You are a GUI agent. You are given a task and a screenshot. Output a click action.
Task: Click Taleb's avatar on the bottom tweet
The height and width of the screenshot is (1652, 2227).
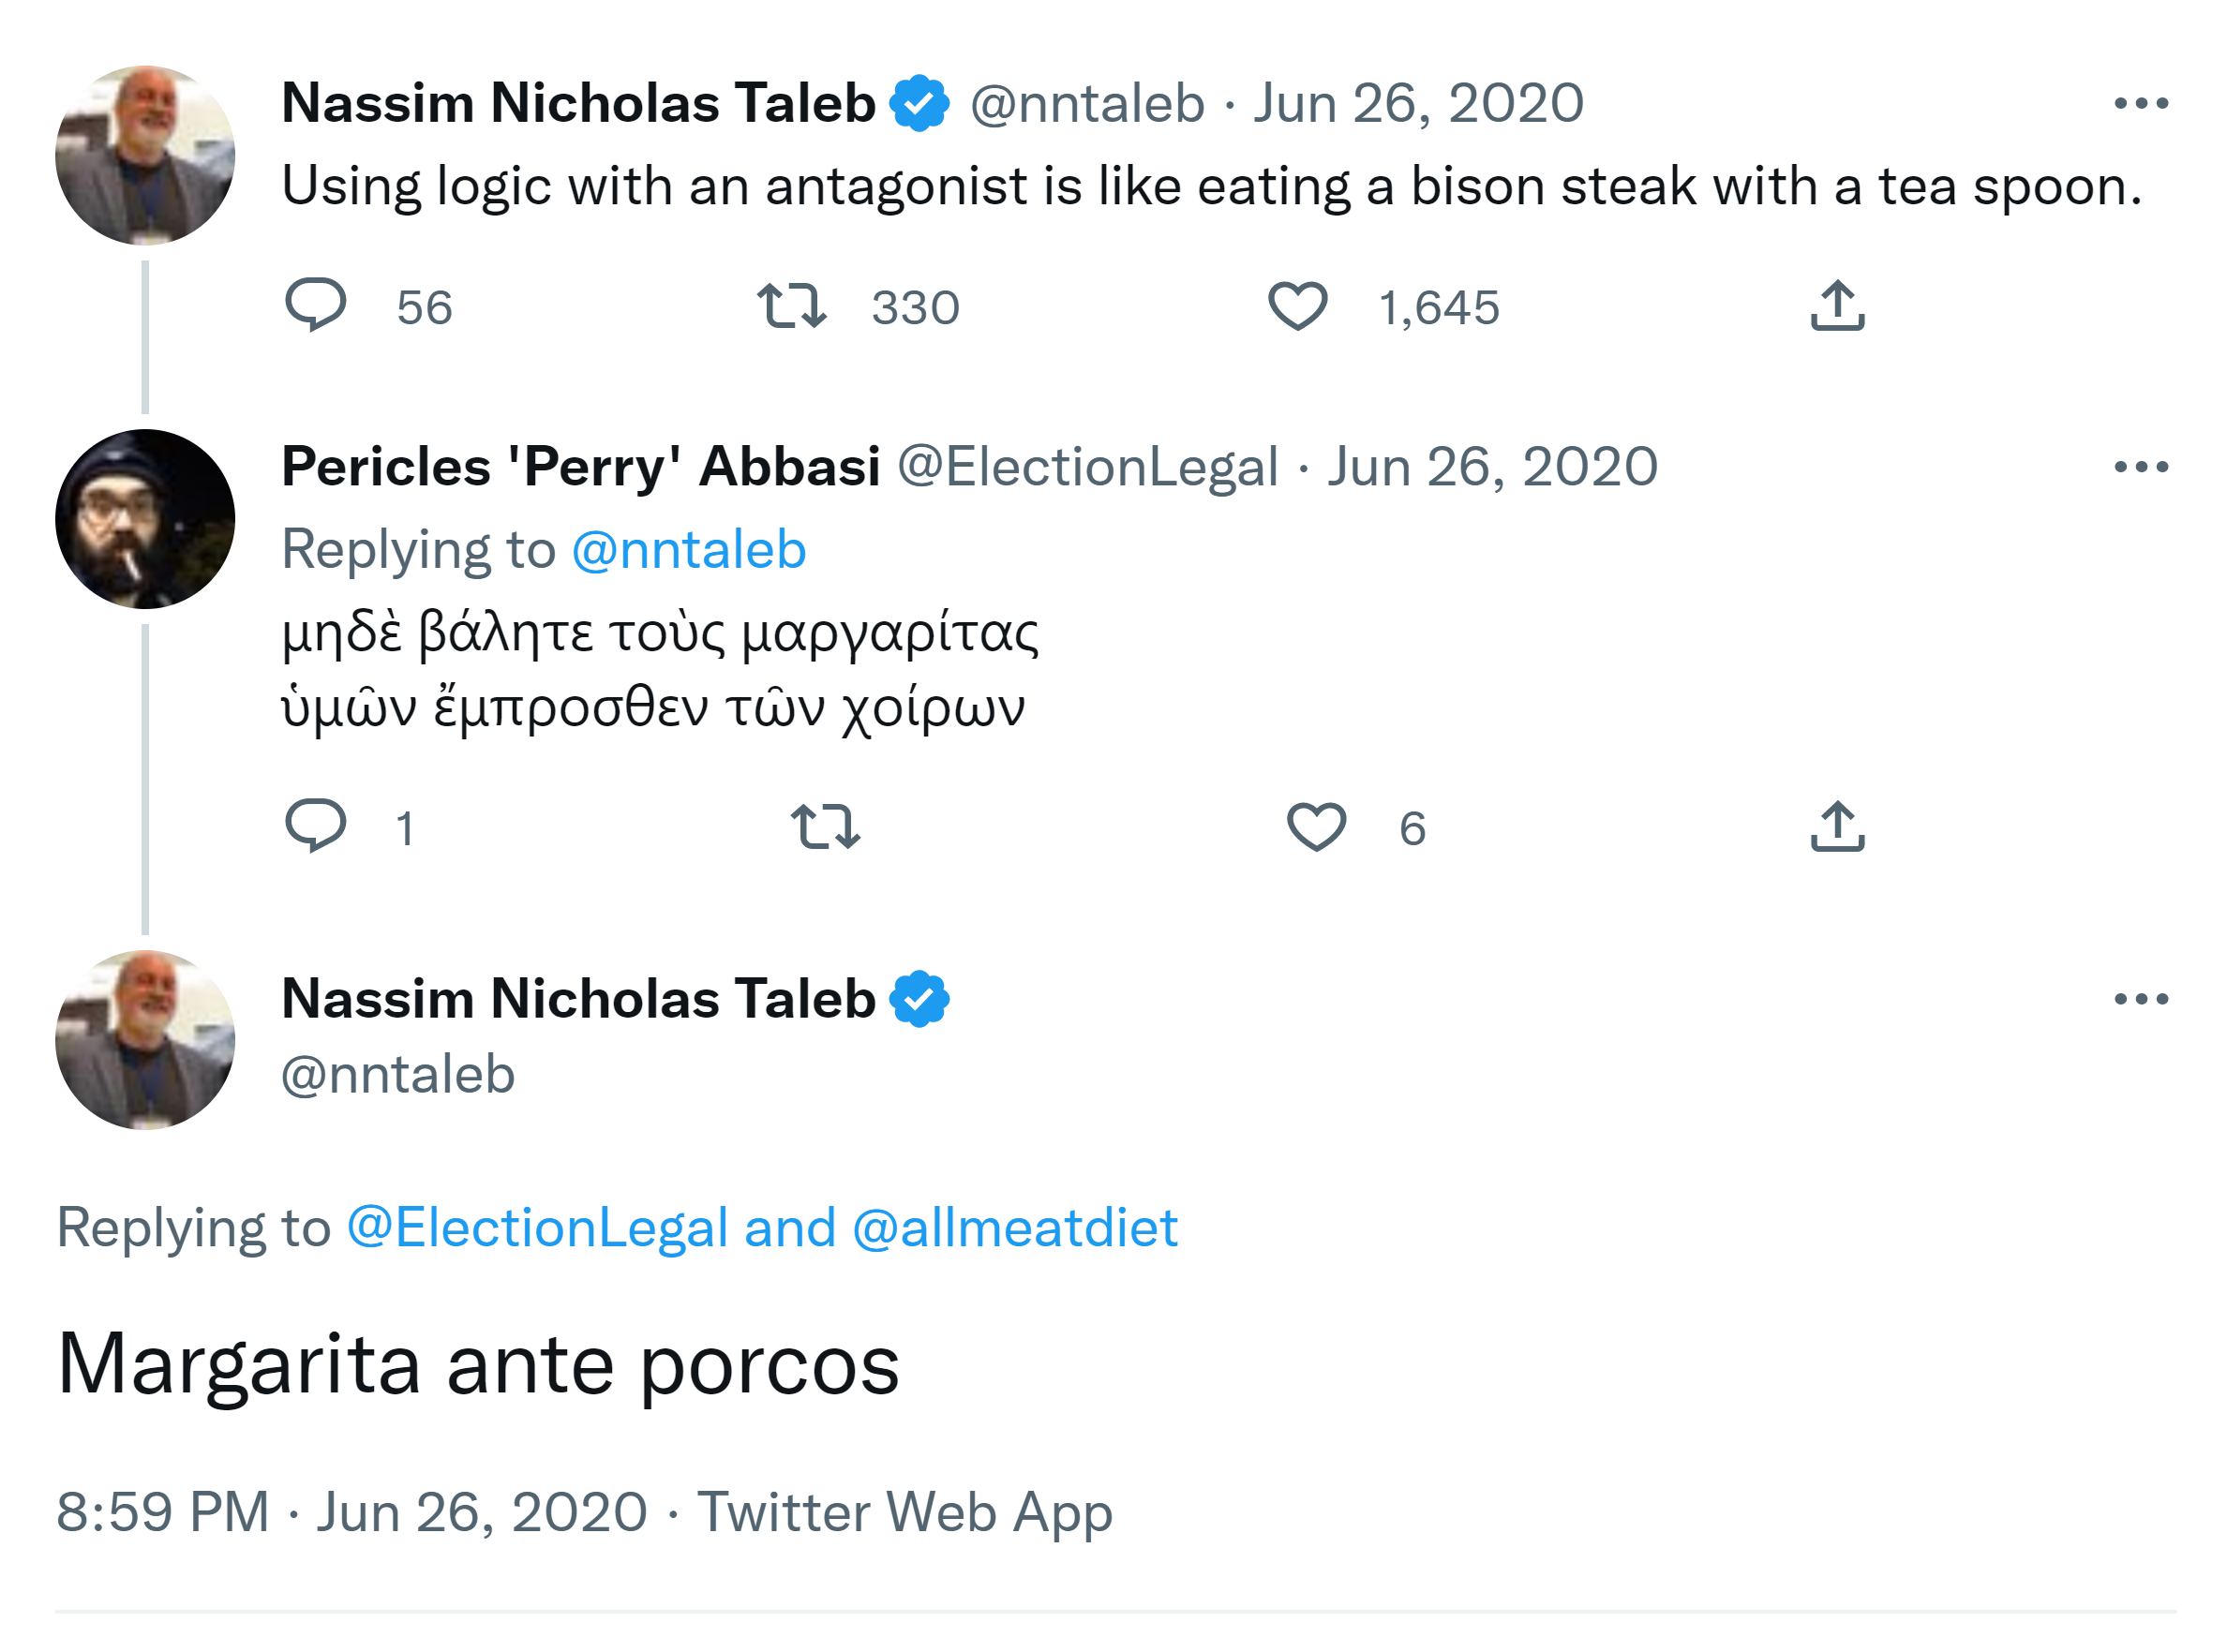pyautogui.click(x=145, y=1040)
